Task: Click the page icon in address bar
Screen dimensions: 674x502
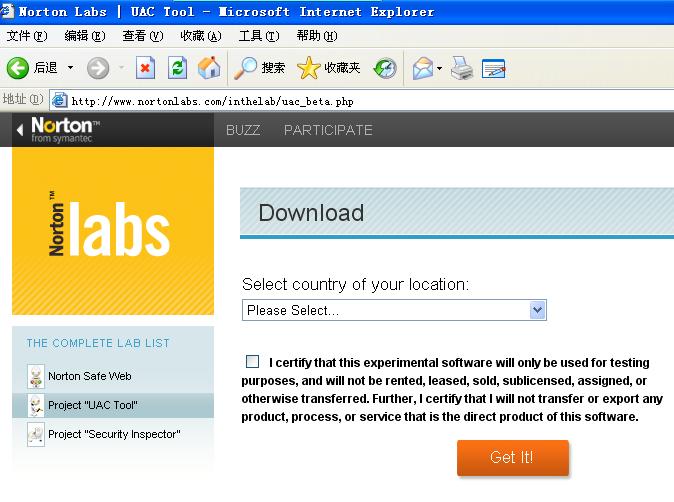Action: click(x=59, y=100)
